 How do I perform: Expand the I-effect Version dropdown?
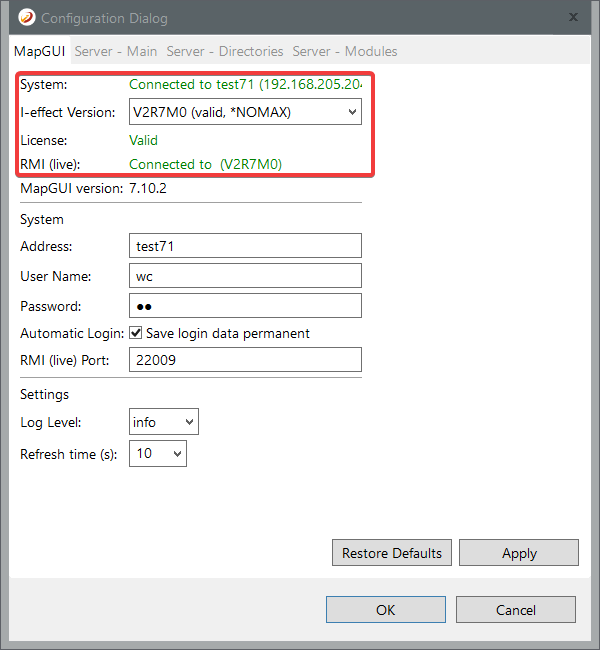(x=245, y=112)
